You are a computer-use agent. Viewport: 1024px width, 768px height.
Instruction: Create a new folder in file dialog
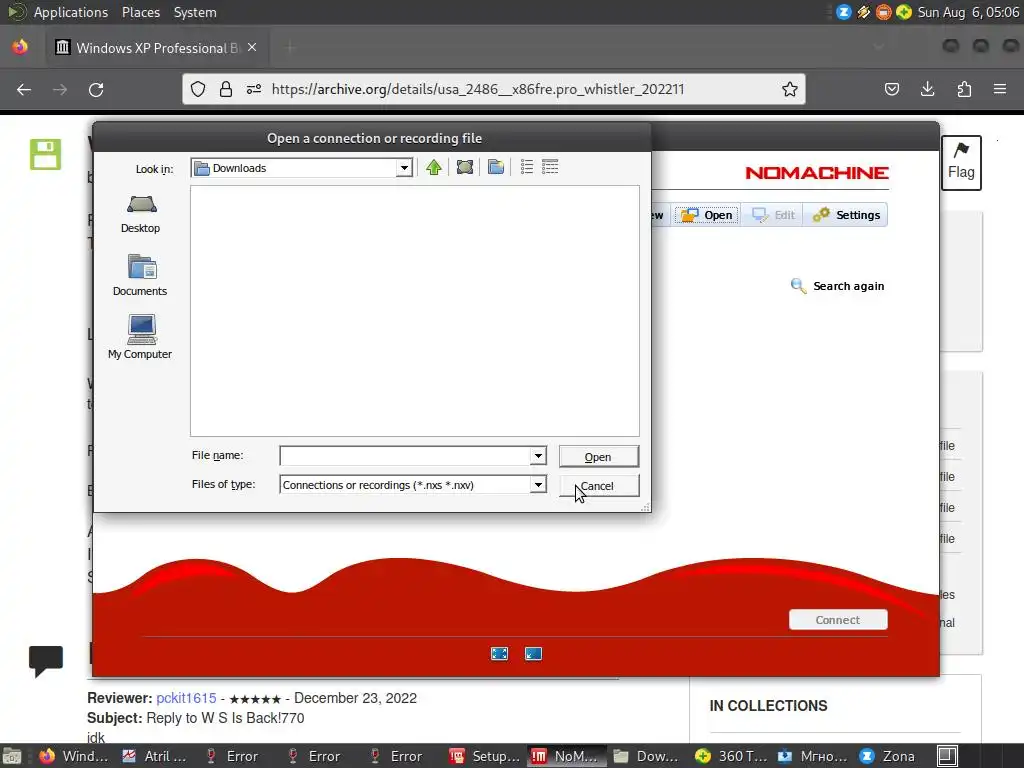click(496, 168)
